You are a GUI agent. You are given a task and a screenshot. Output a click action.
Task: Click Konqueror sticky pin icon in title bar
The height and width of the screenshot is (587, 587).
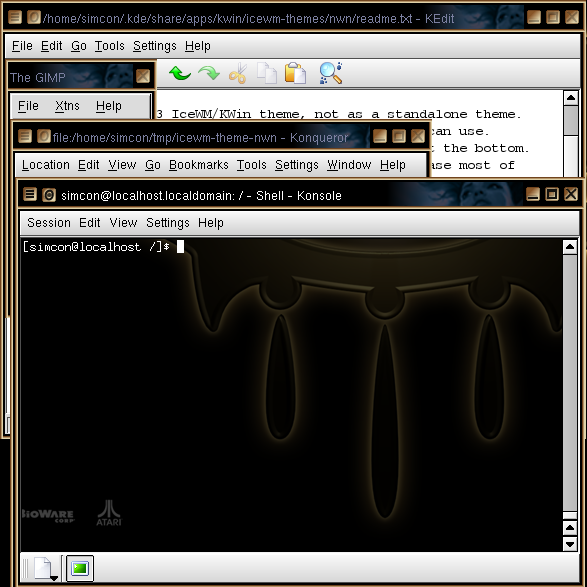pyautogui.click(x=44, y=136)
